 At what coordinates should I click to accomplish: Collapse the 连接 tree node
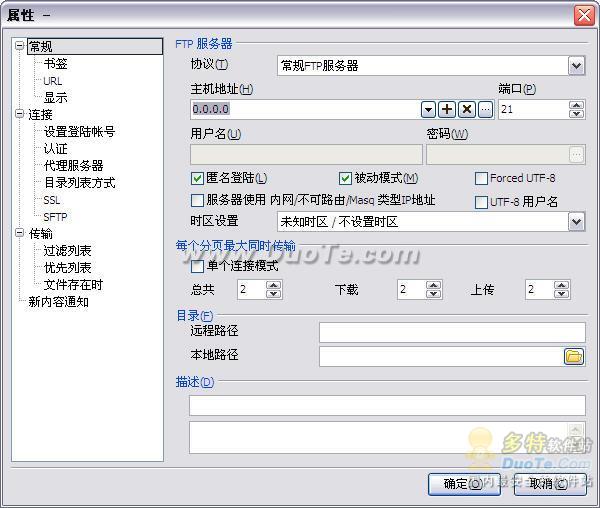click(x=19, y=114)
